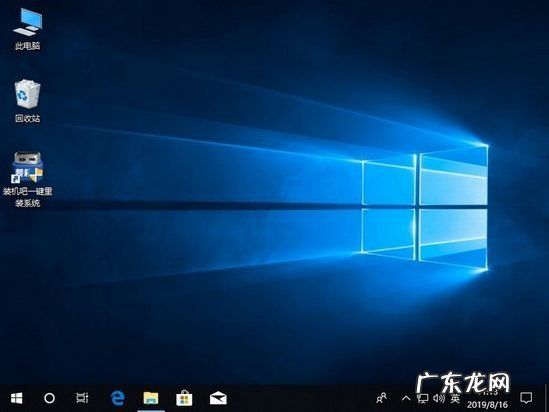Open the network status tray icon
This screenshot has height=412, width=549.
[423, 398]
